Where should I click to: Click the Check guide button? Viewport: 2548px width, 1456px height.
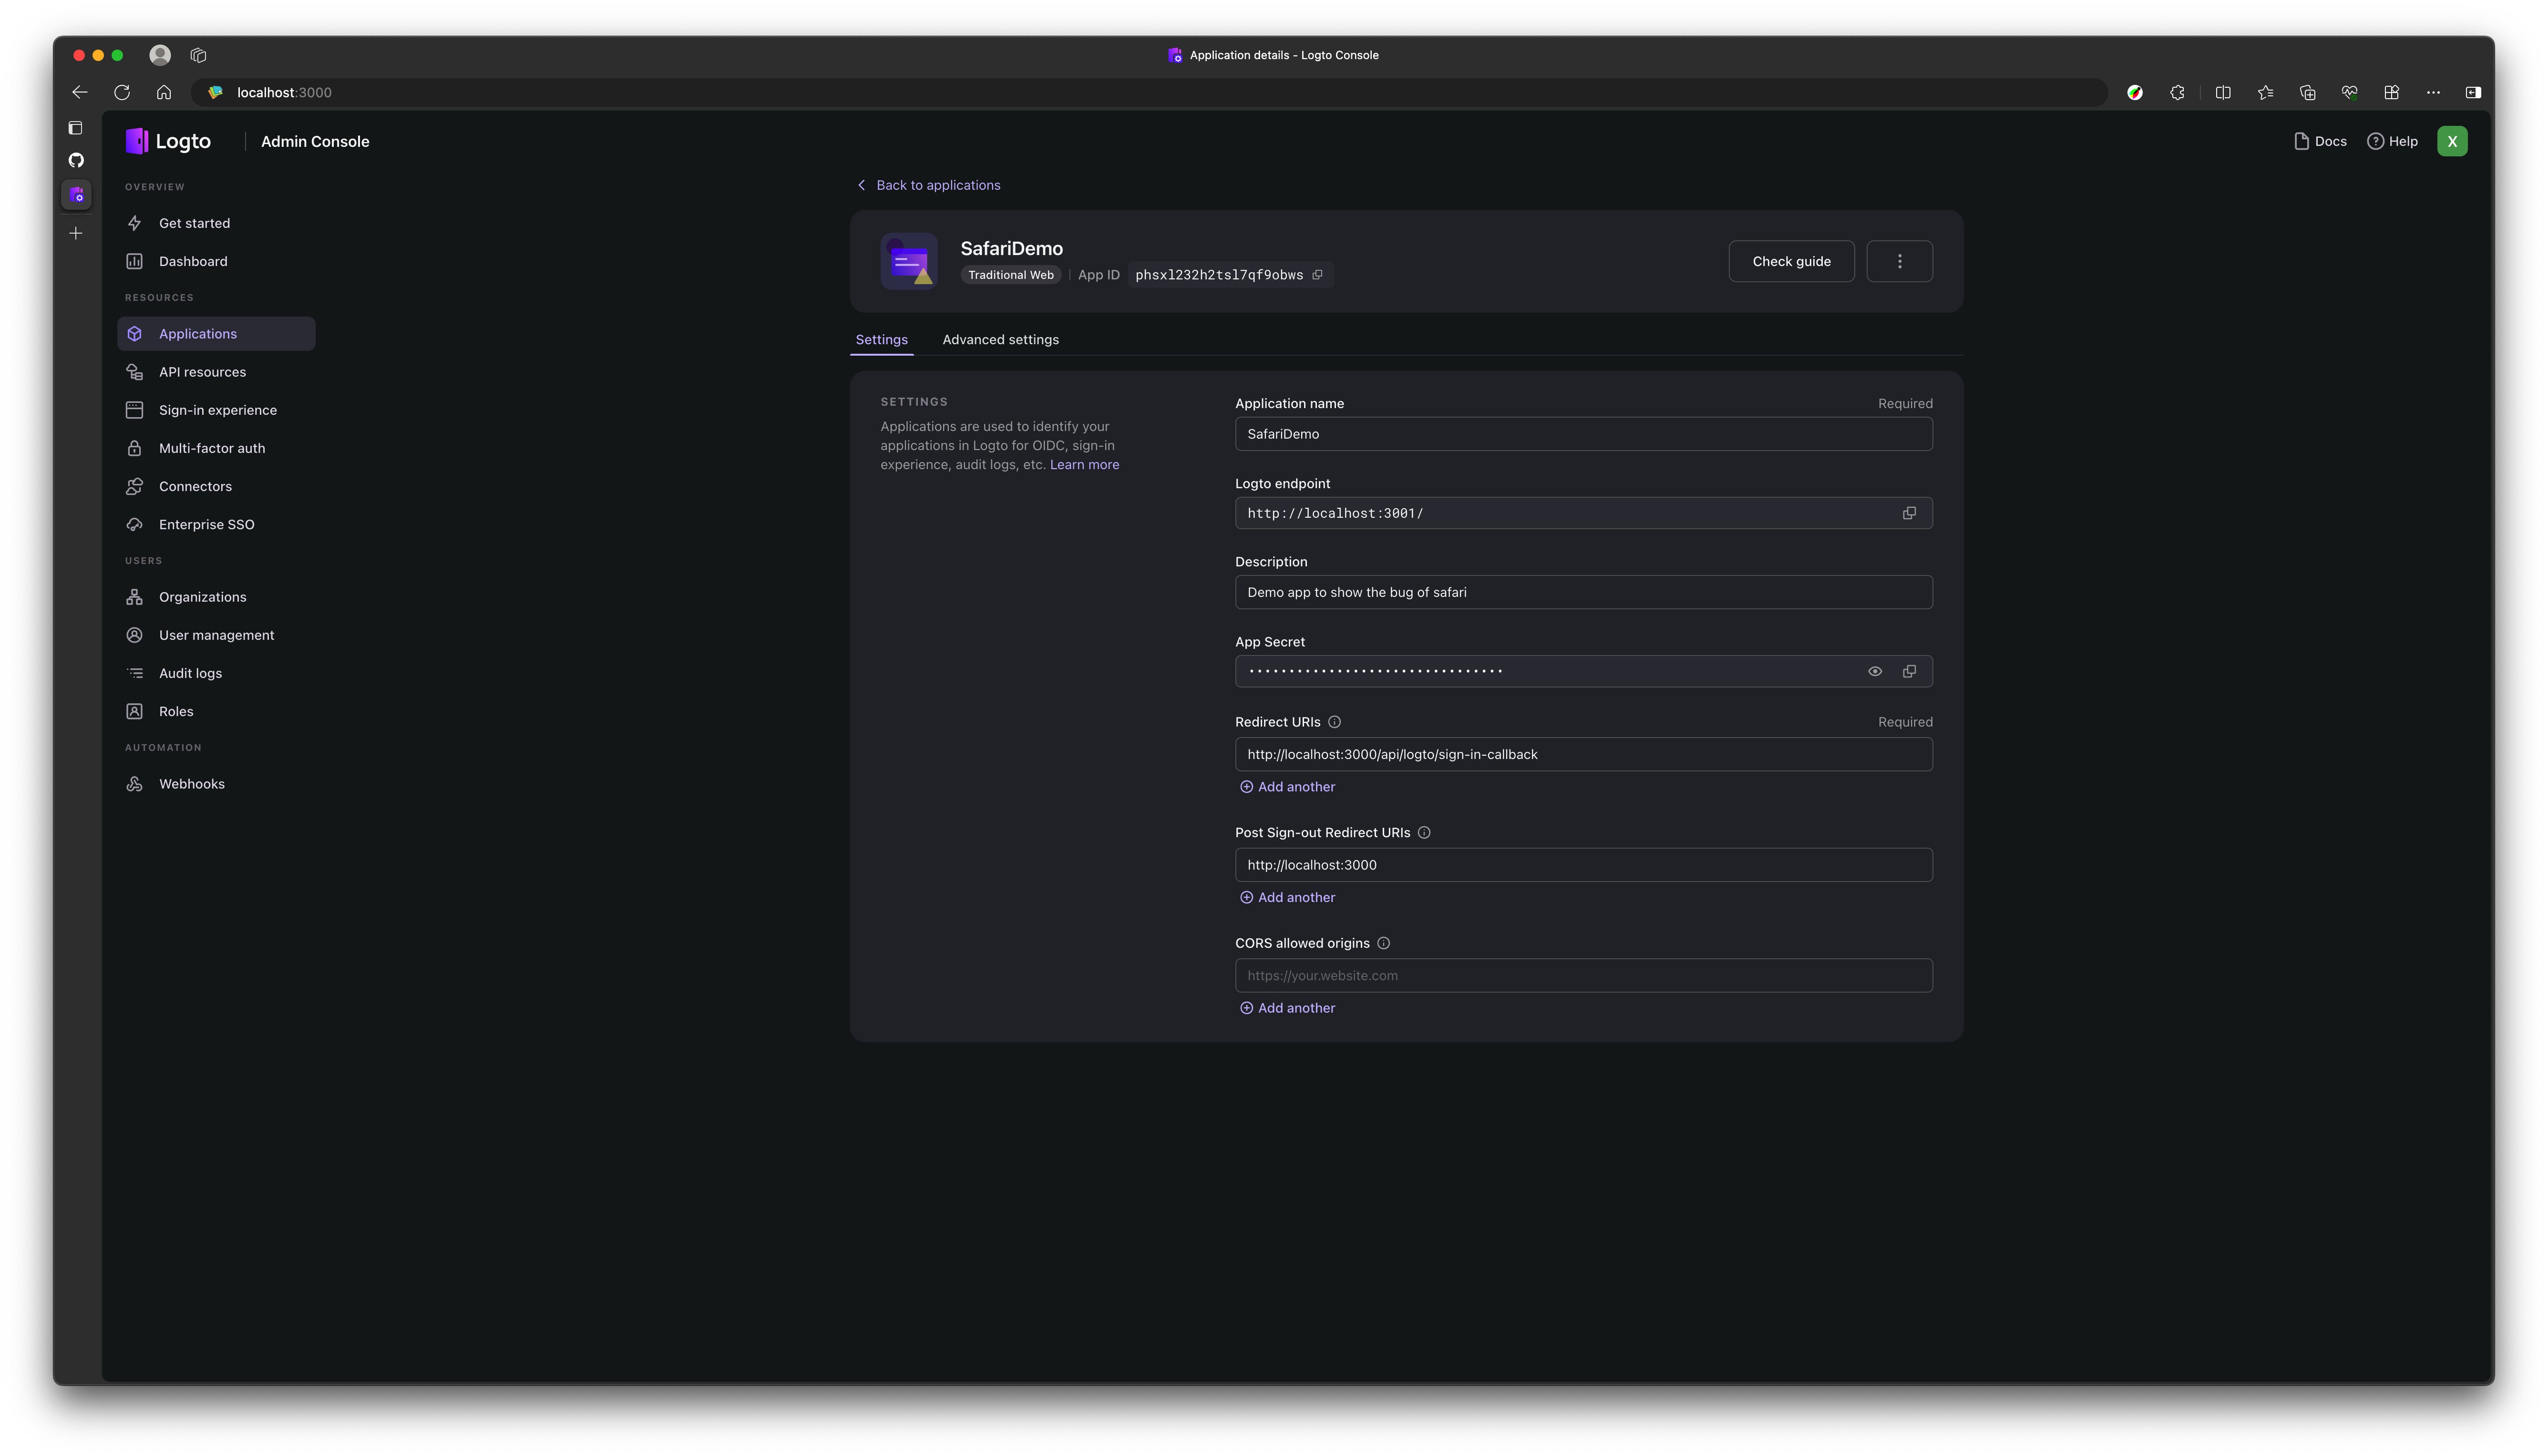tap(1791, 261)
